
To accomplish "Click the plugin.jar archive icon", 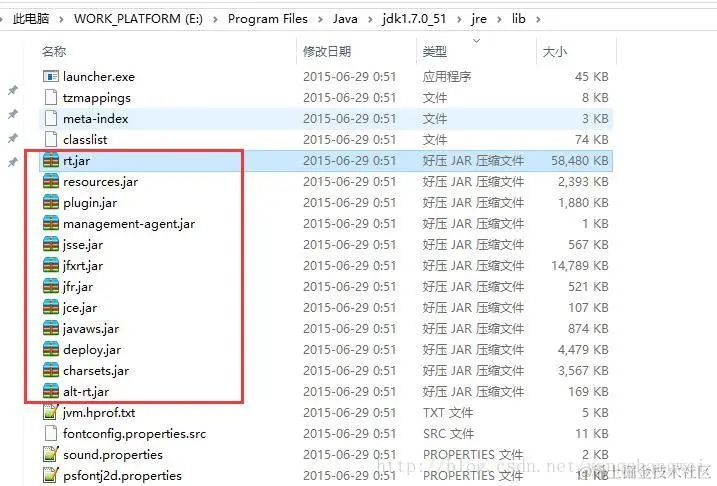I will [x=51, y=203].
